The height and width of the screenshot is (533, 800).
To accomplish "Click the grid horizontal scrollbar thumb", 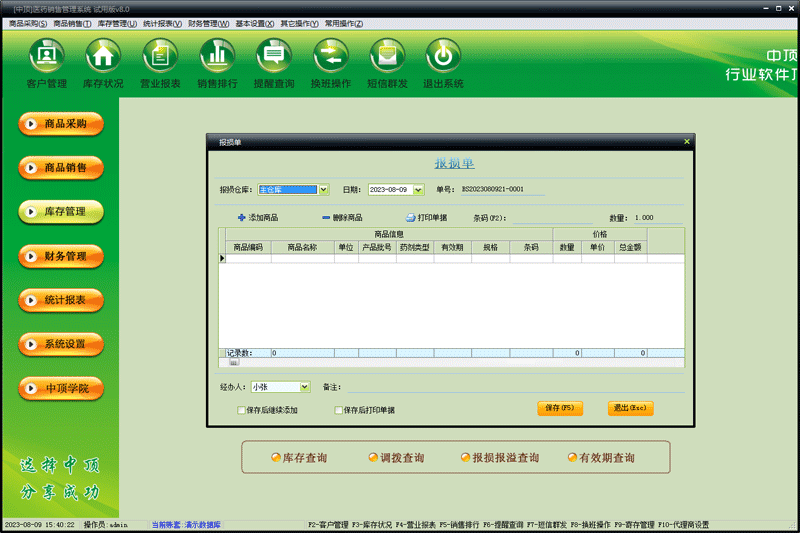I will point(234,363).
